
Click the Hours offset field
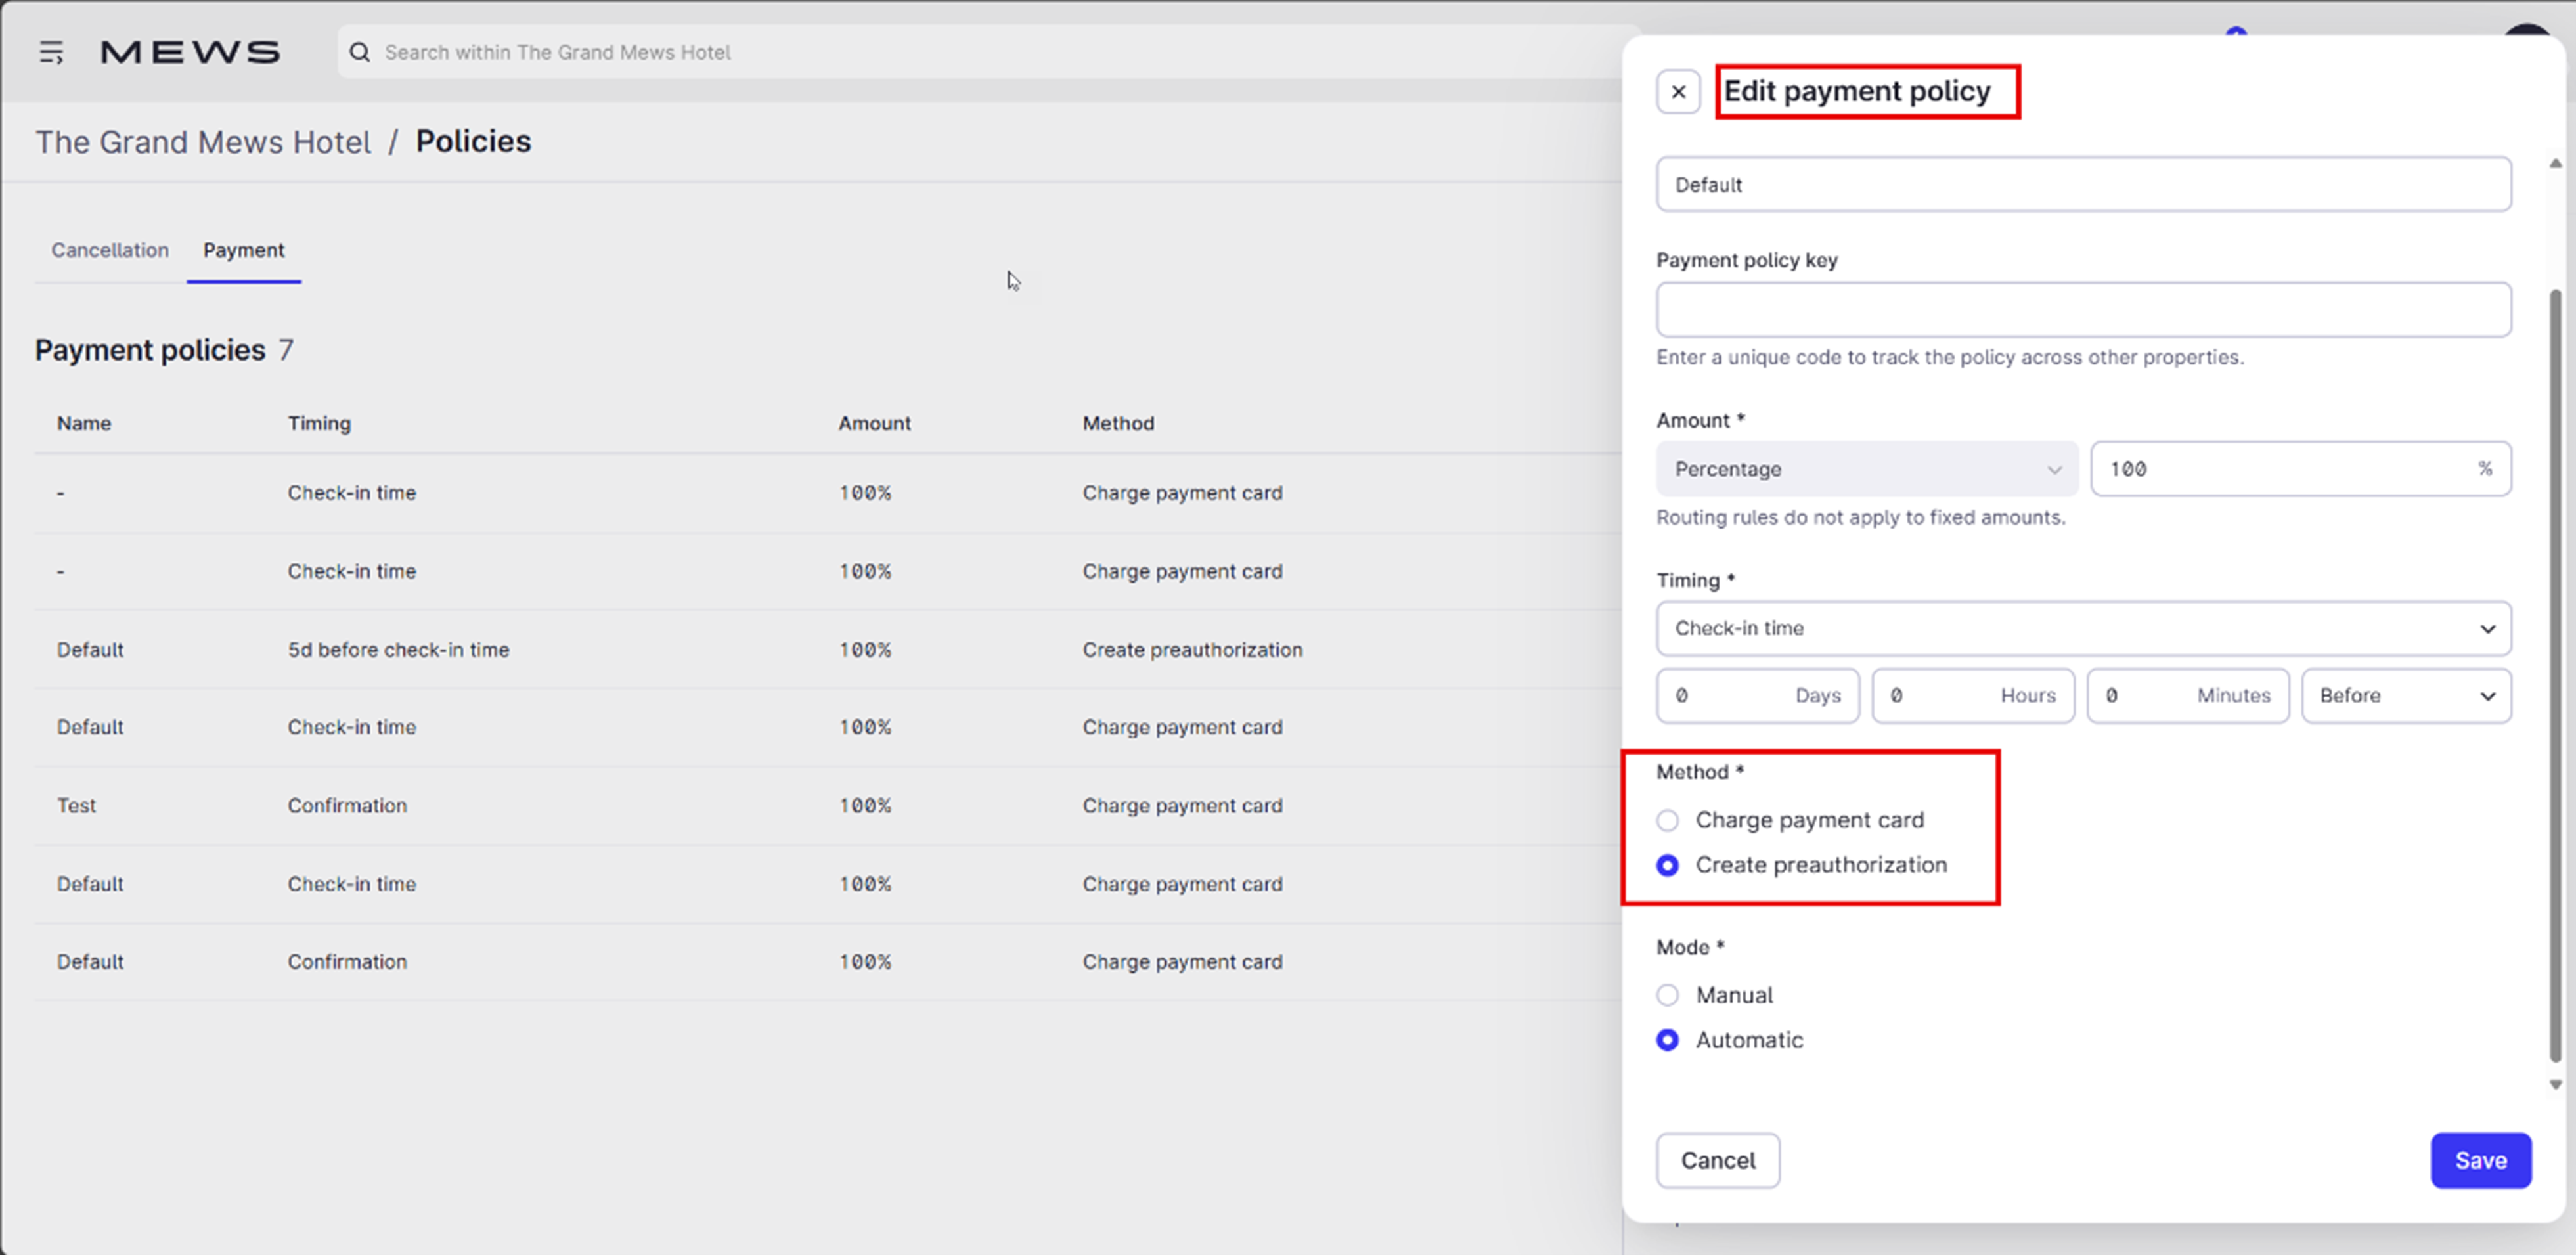(x=1973, y=696)
